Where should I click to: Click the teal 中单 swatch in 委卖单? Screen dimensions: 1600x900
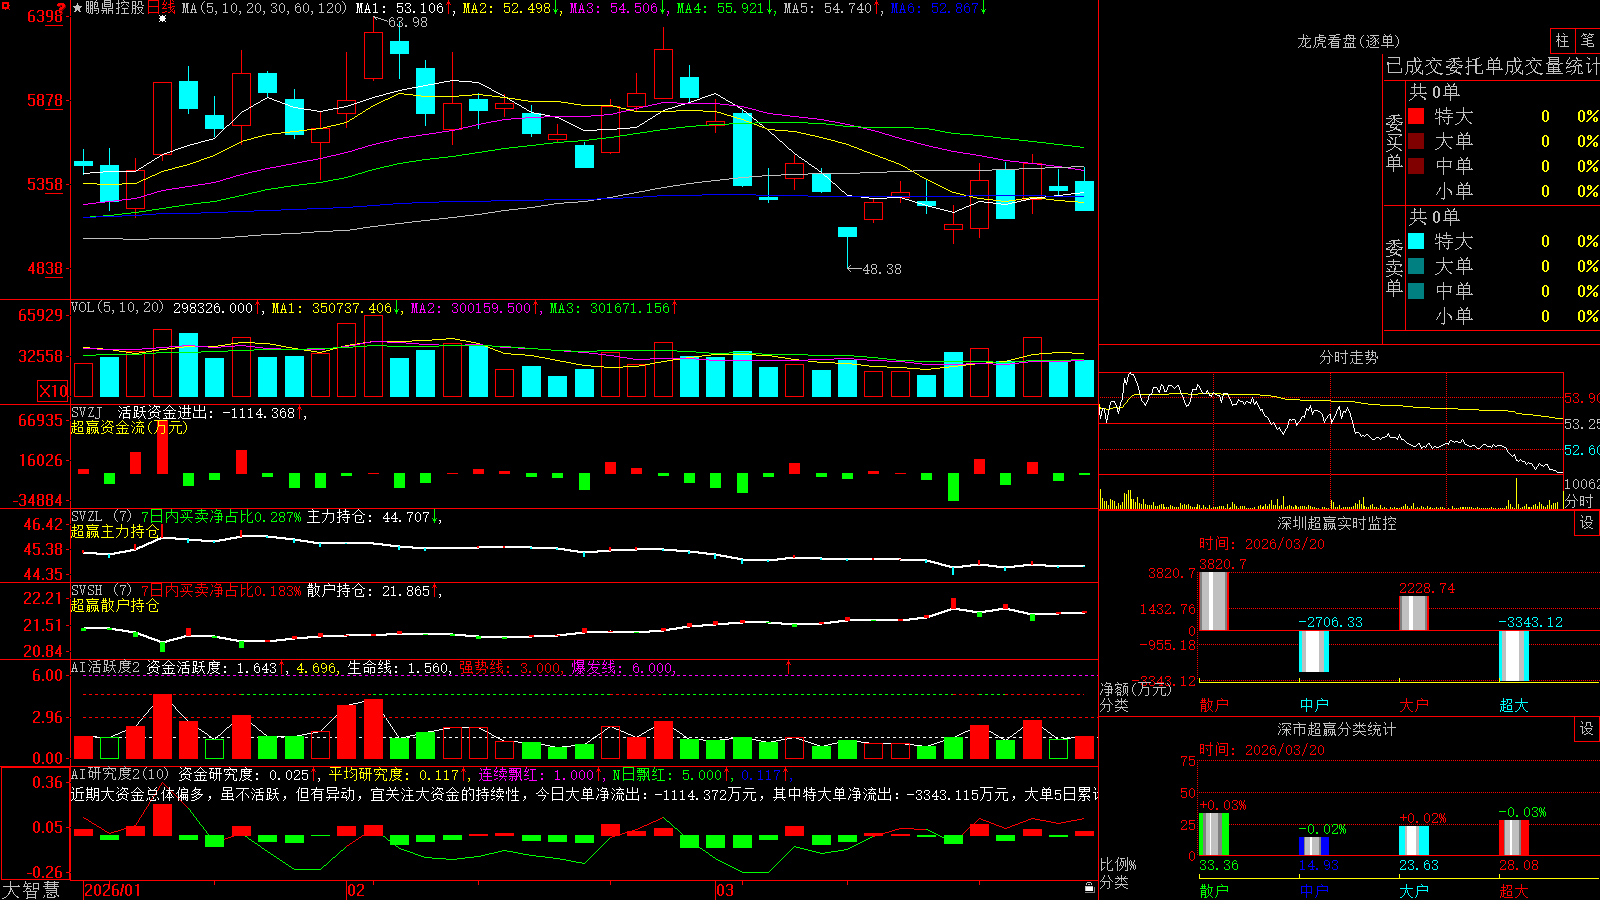click(1416, 291)
